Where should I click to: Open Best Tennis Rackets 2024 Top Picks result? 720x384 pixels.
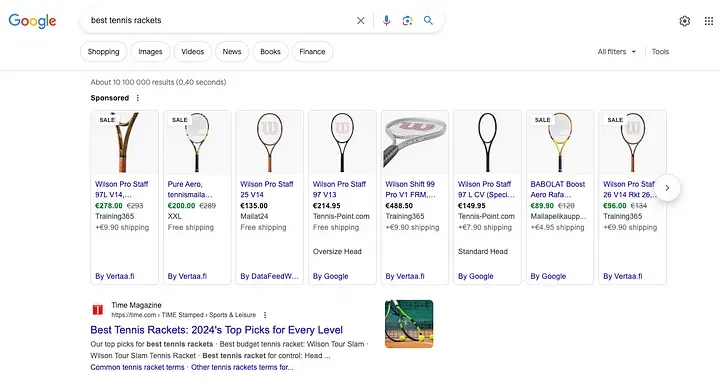coord(217,330)
